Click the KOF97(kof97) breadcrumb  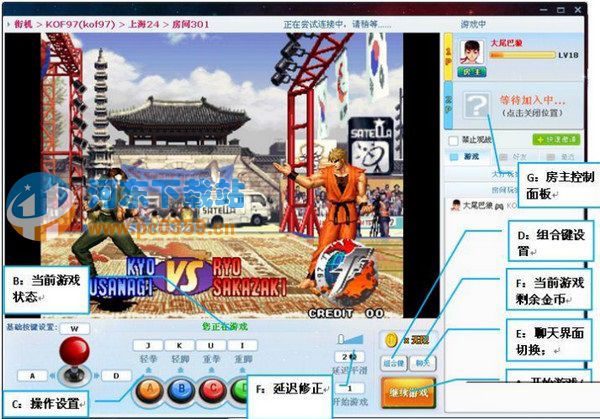point(80,24)
